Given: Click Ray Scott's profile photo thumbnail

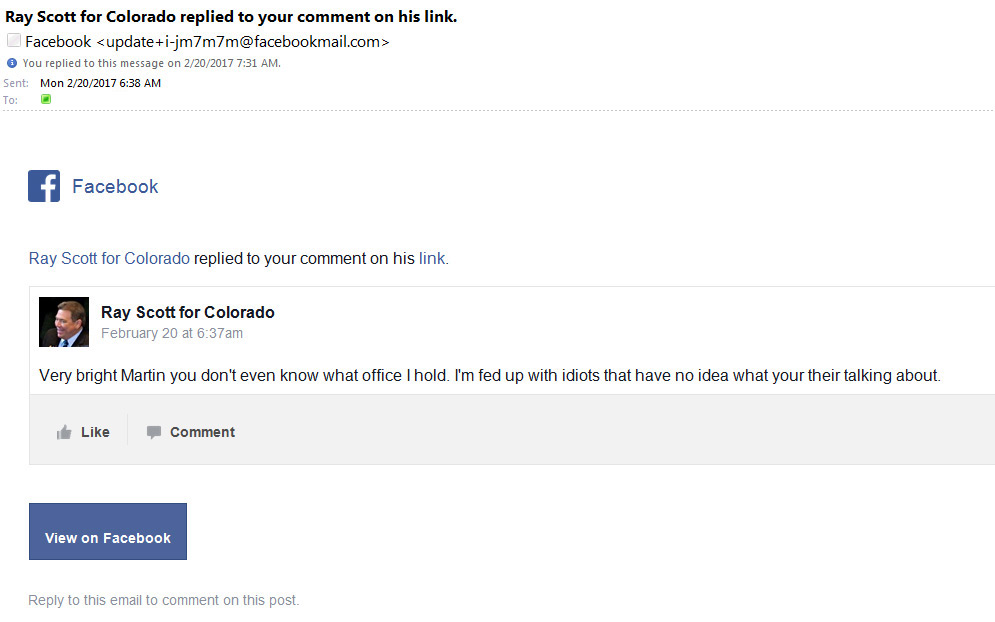Looking at the screenshot, I should [x=64, y=322].
